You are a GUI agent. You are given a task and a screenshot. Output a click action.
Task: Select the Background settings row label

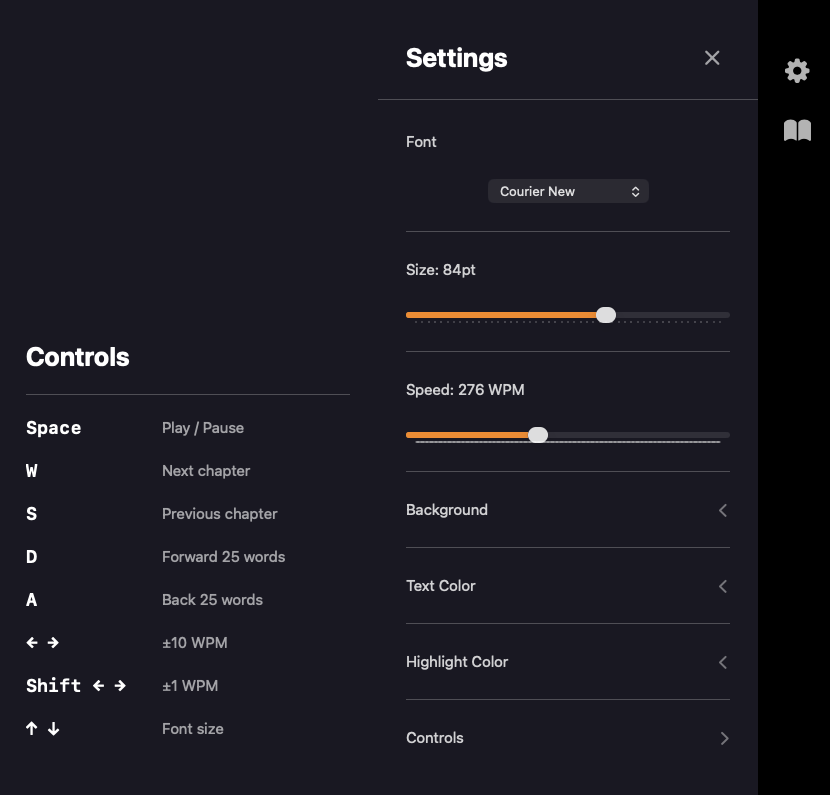pos(447,510)
